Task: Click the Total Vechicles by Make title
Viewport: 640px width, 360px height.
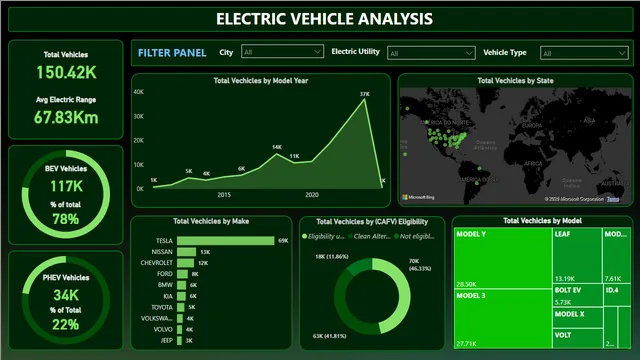Action: coord(211,221)
